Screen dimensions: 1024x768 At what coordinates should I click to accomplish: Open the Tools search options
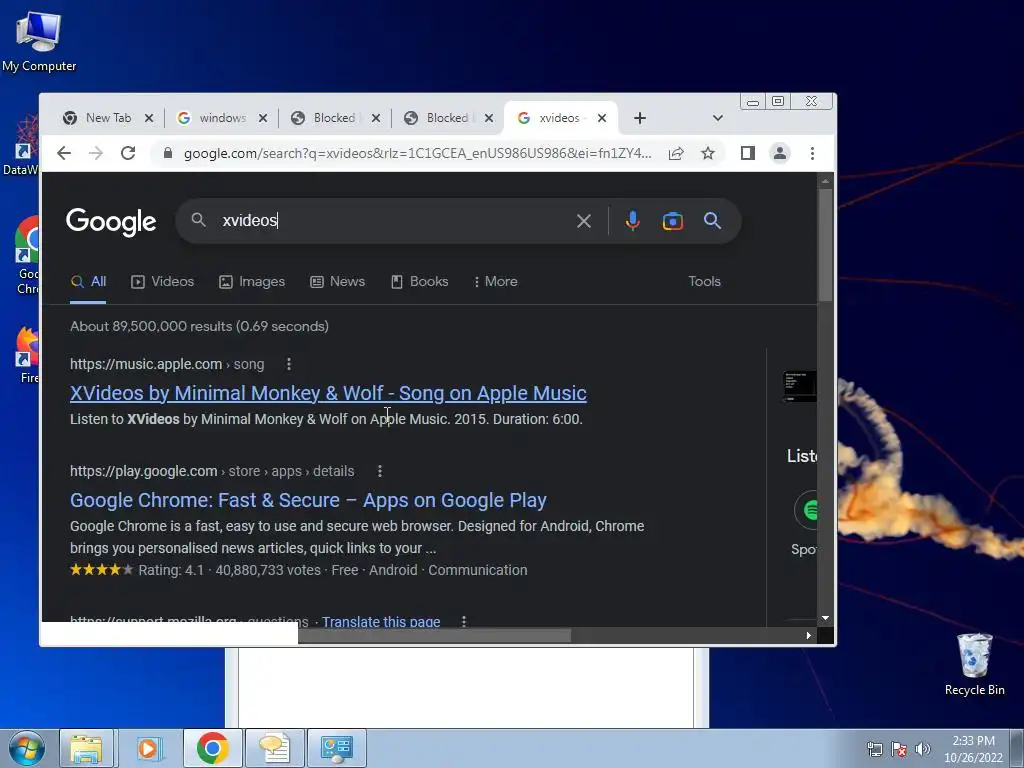pos(704,281)
